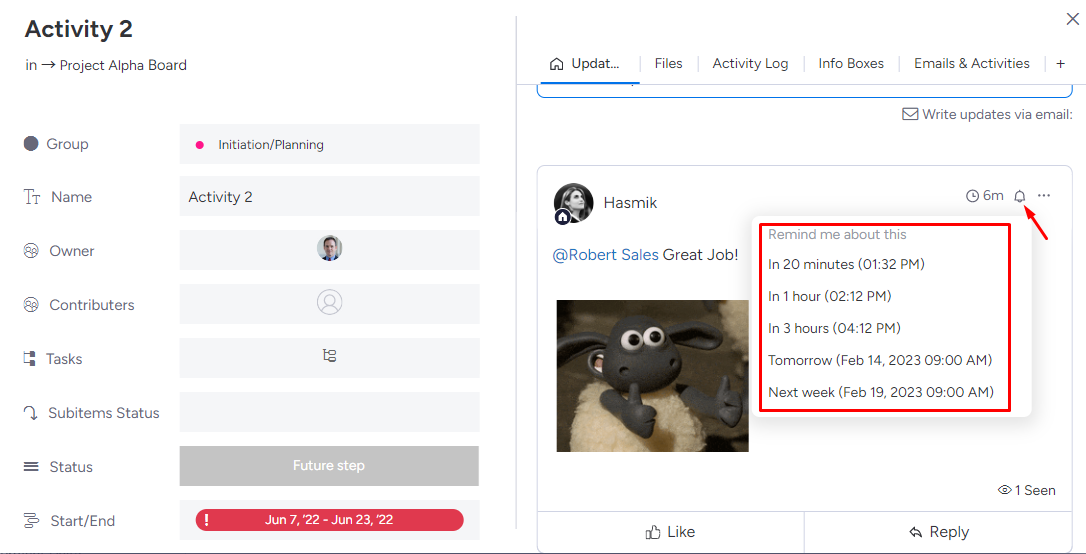Click the eye icon next to 1 Seen
Viewport: 1086px width, 554px height.
(1005, 490)
